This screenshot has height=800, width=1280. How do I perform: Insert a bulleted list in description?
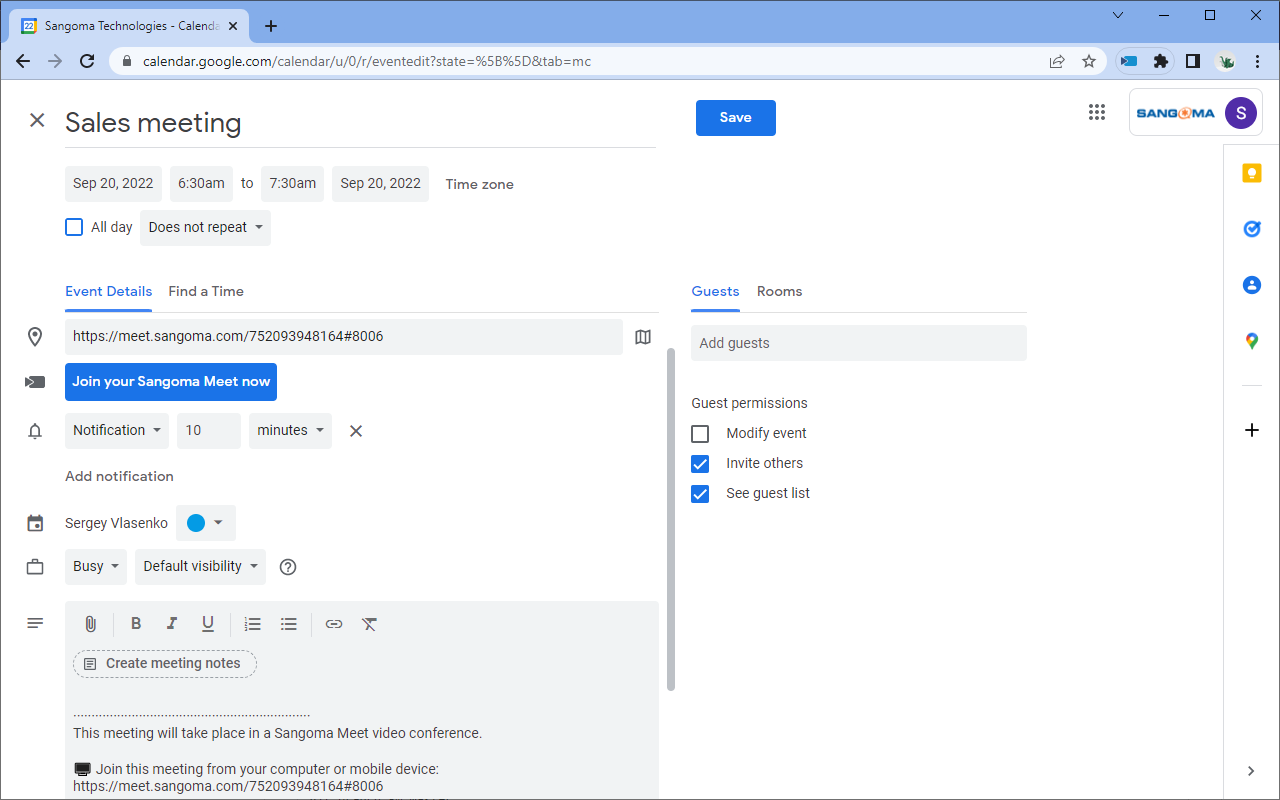point(289,624)
